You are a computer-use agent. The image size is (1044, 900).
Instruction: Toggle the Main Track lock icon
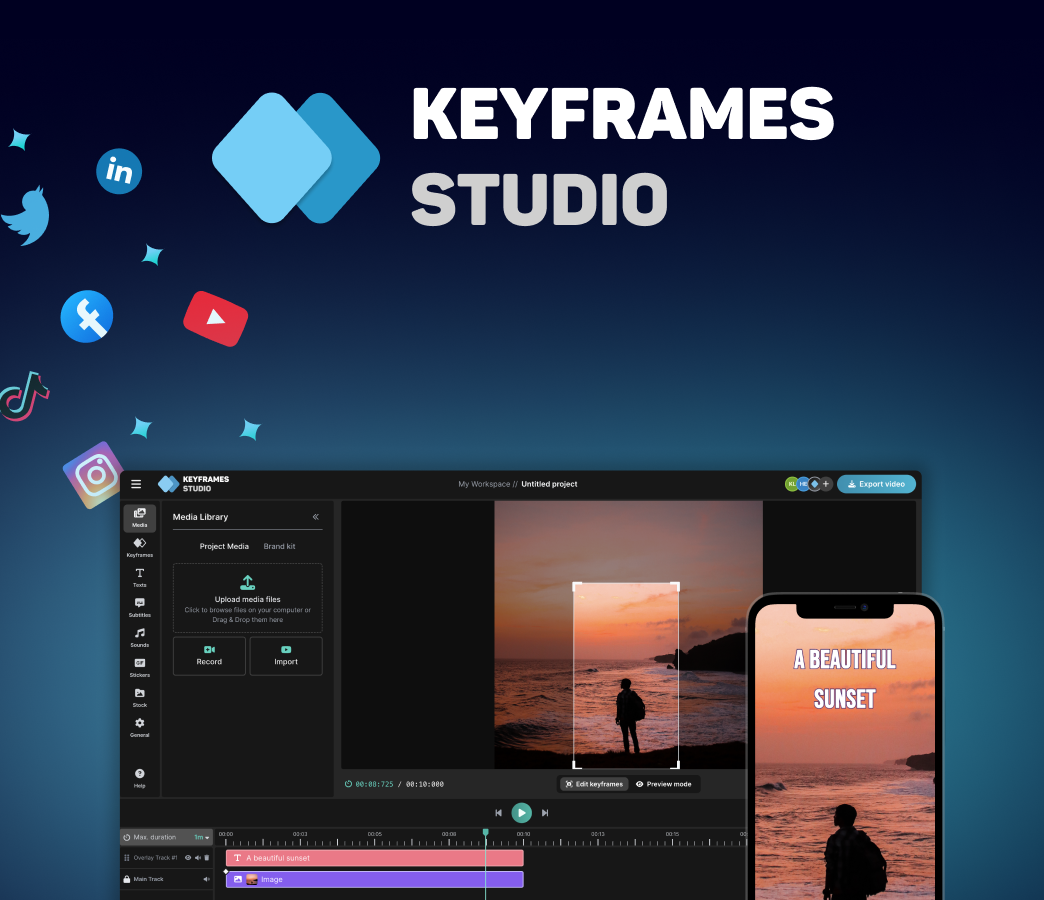(127, 879)
